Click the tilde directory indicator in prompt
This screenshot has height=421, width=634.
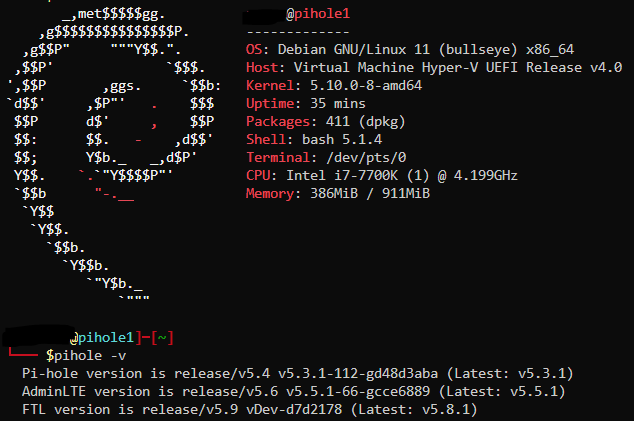162,338
